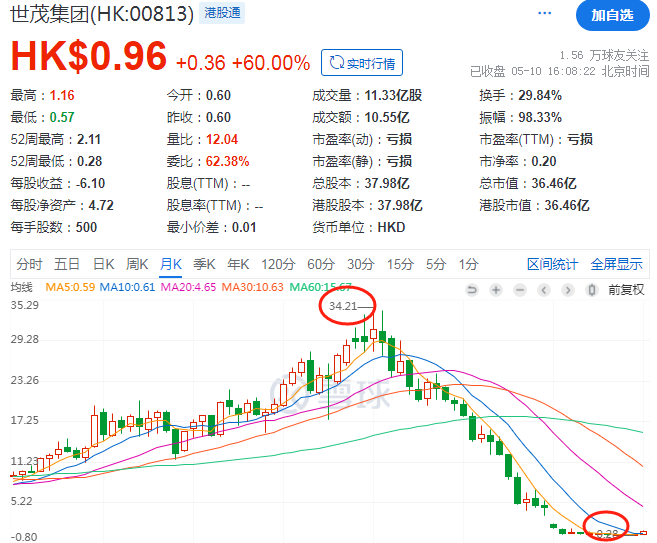This screenshot has width=657, height=543.
Task: Switch to the 分时 chart tab
Action: tap(29, 264)
